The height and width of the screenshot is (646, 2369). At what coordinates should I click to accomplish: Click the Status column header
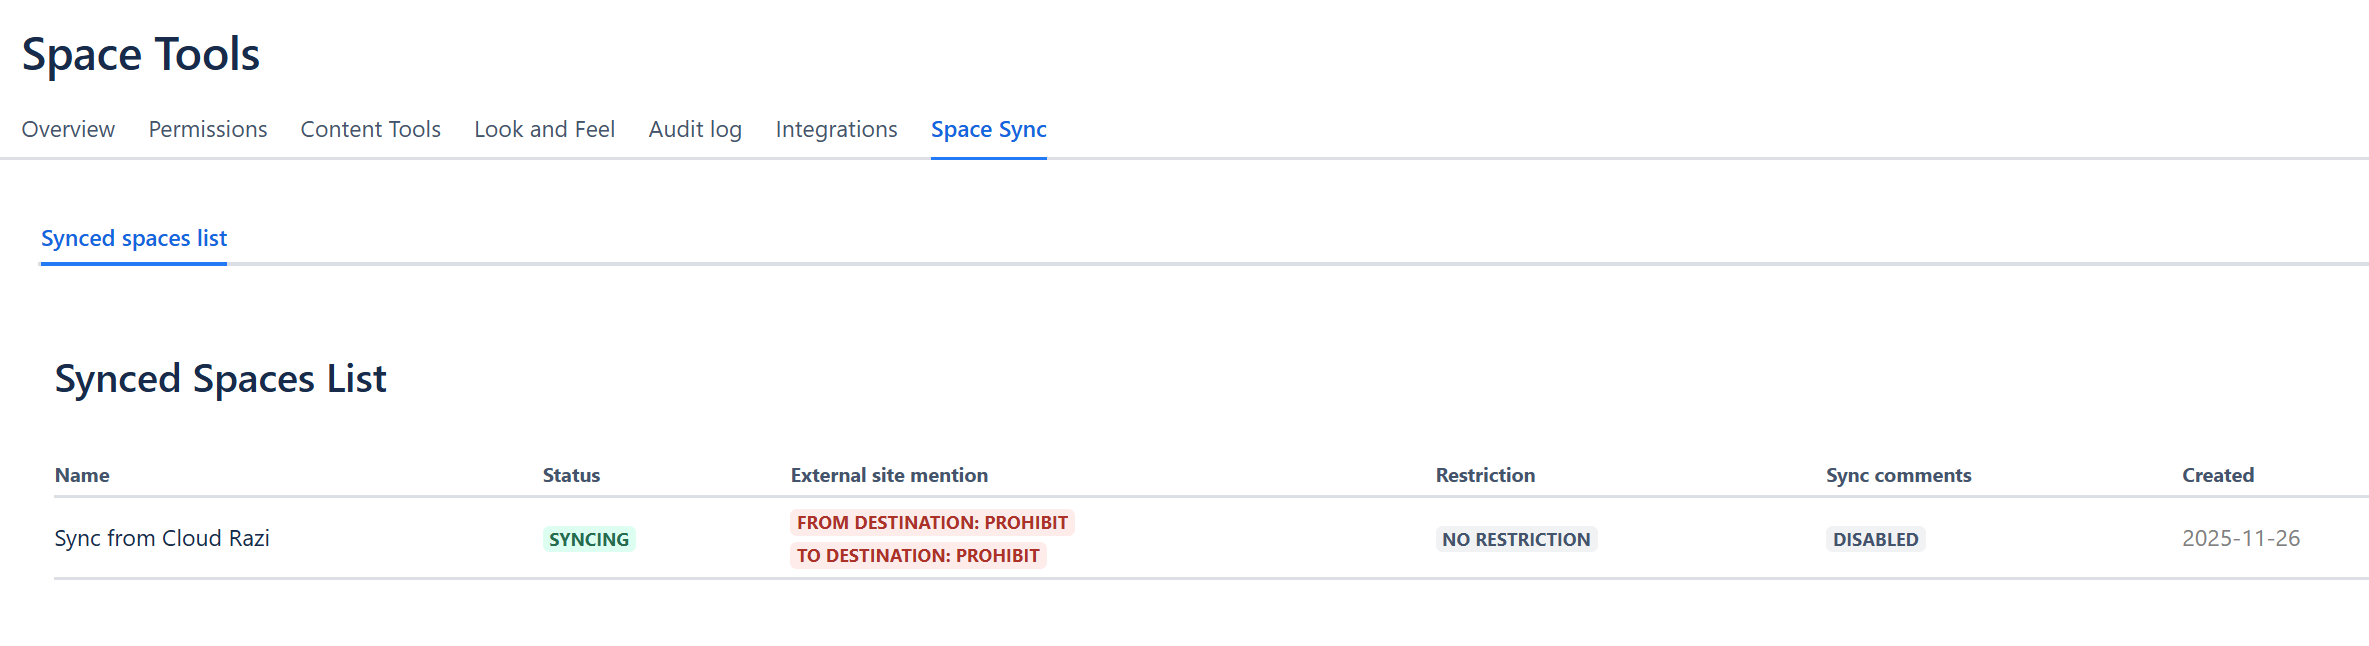[571, 475]
